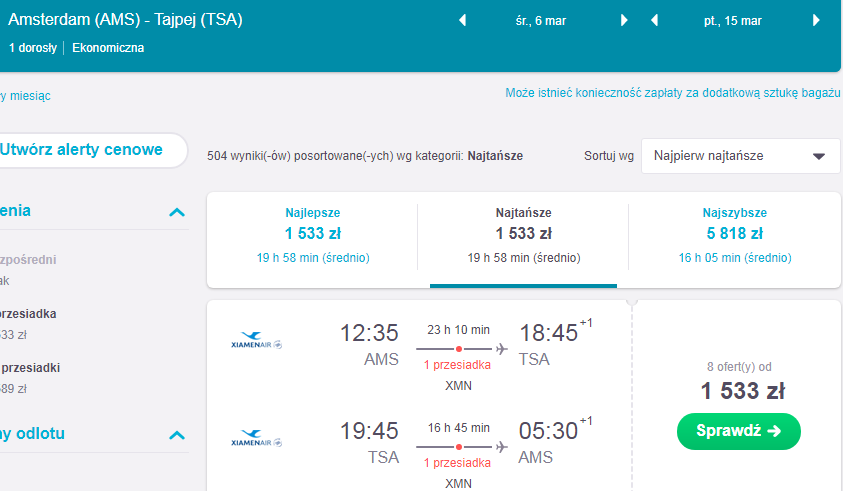Go to previous departure date arrow
843x491 pixels.
click(462, 20)
